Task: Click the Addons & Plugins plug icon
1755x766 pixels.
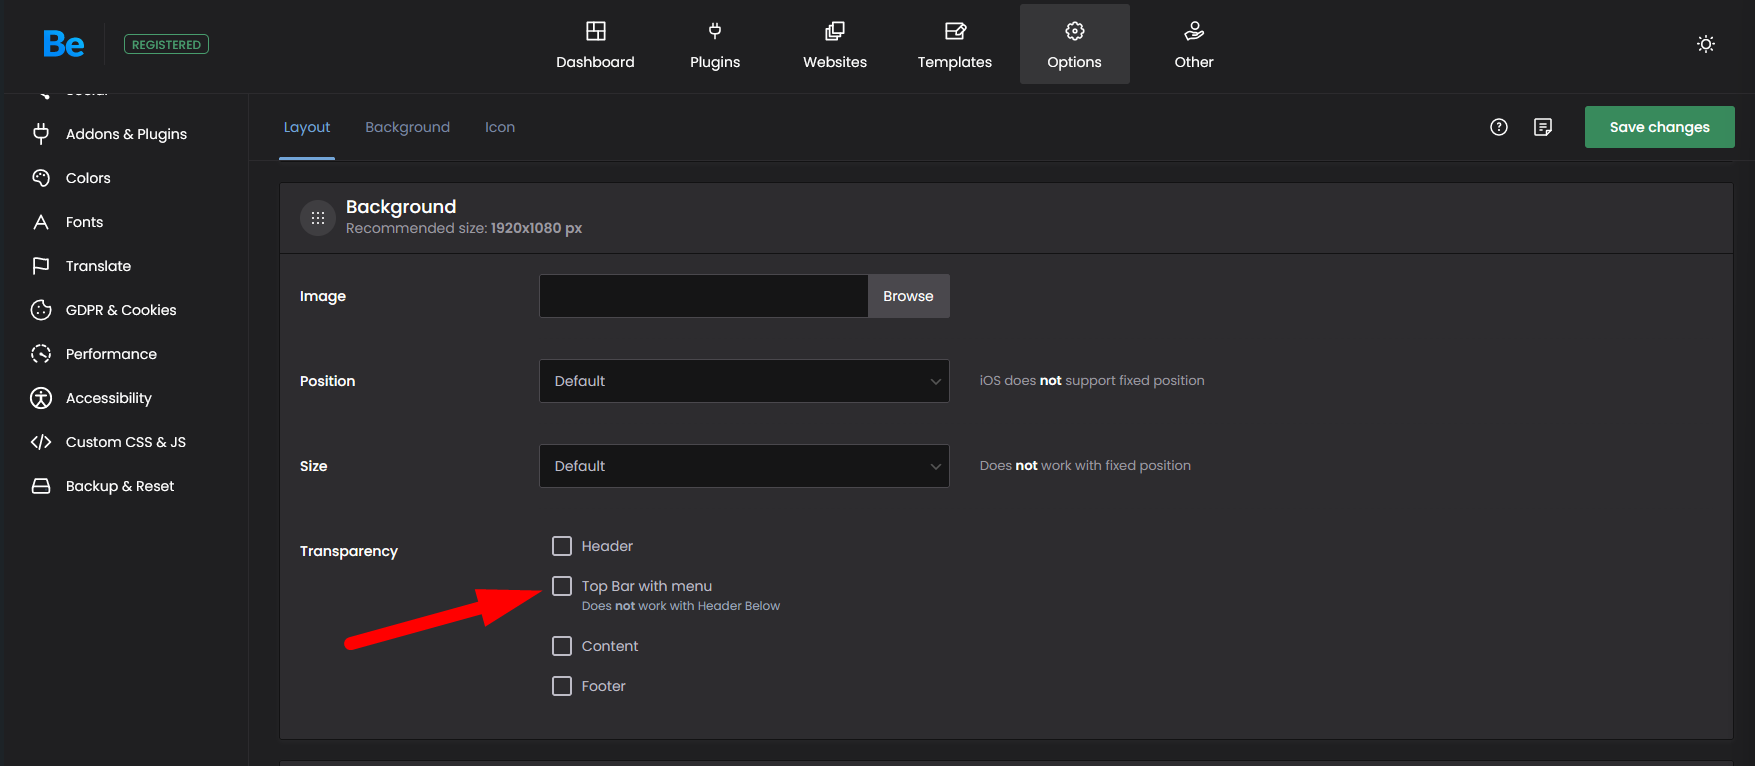Action: click(x=41, y=134)
